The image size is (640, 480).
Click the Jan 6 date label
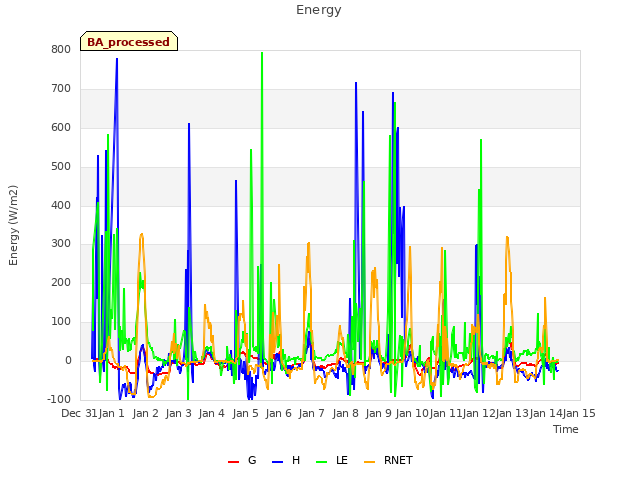point(278,413)
